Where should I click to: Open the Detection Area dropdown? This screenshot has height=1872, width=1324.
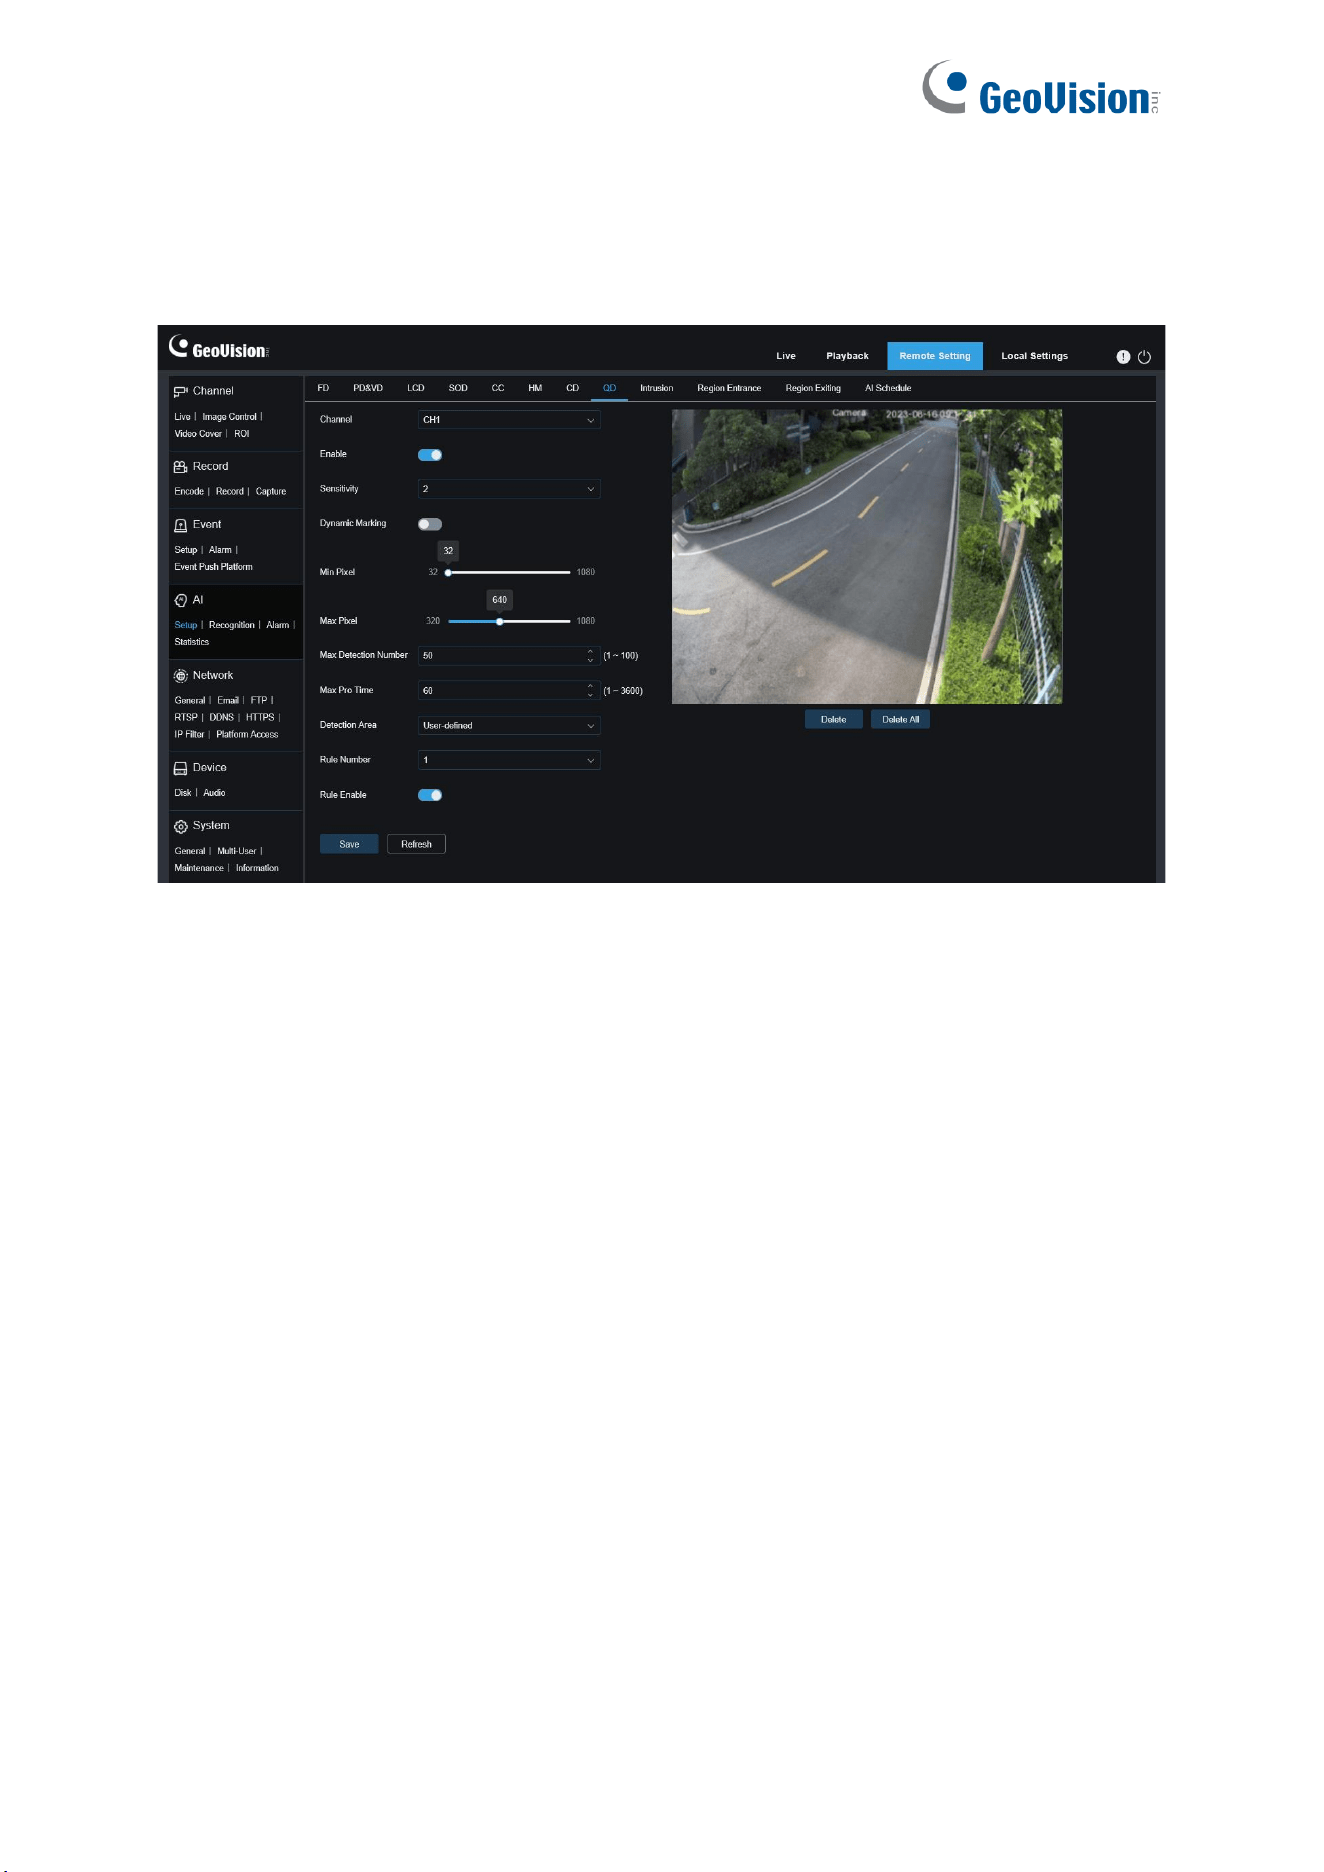click(509, 725)
